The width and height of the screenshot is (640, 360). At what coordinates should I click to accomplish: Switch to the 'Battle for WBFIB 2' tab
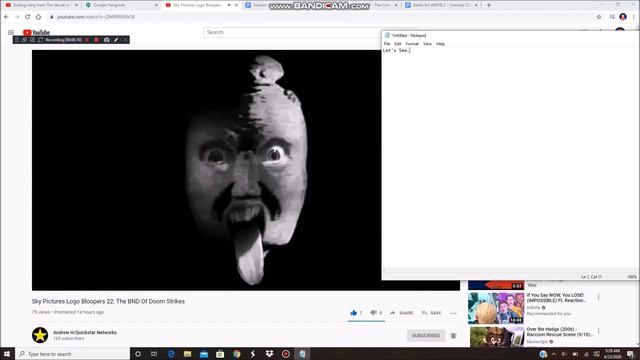coord(441,5)
